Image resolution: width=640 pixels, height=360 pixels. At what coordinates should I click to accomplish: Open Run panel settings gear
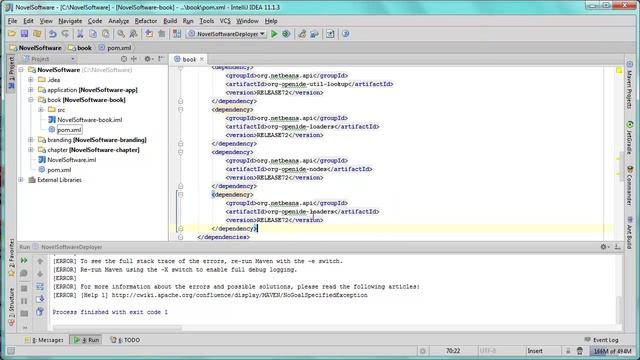coord(604,247)
